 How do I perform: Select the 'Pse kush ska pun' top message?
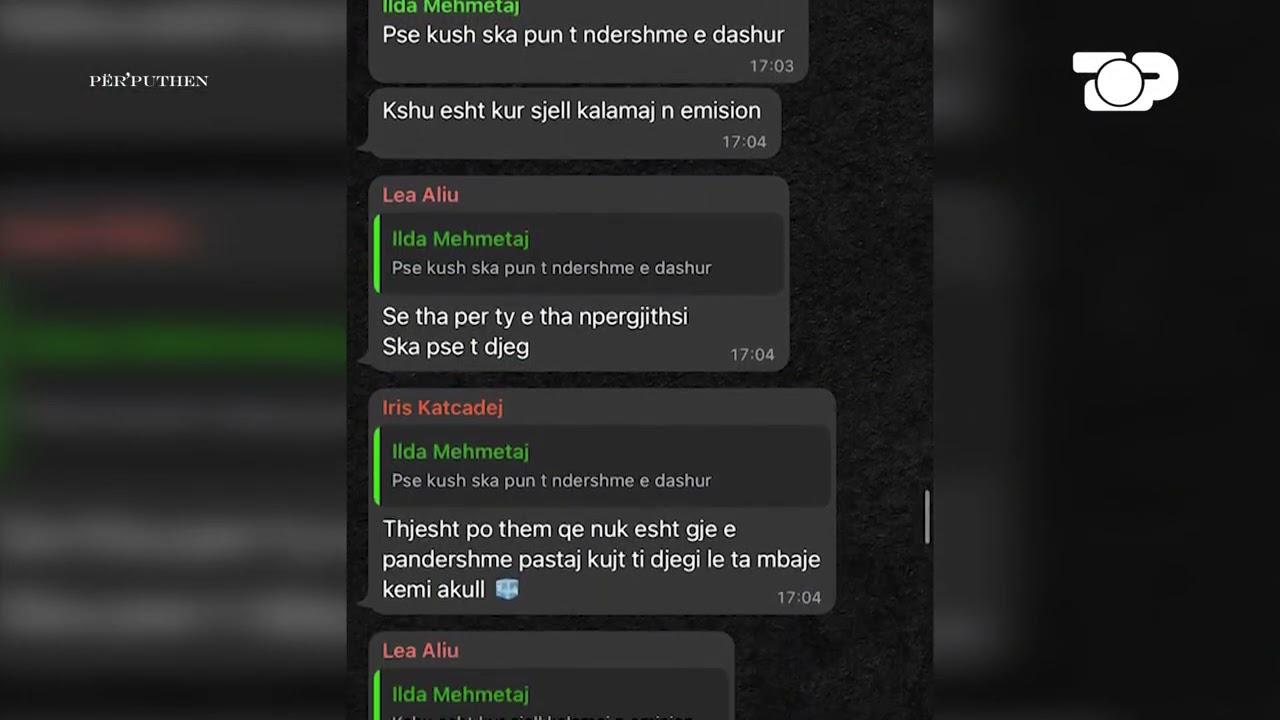(x=588, y=40)
